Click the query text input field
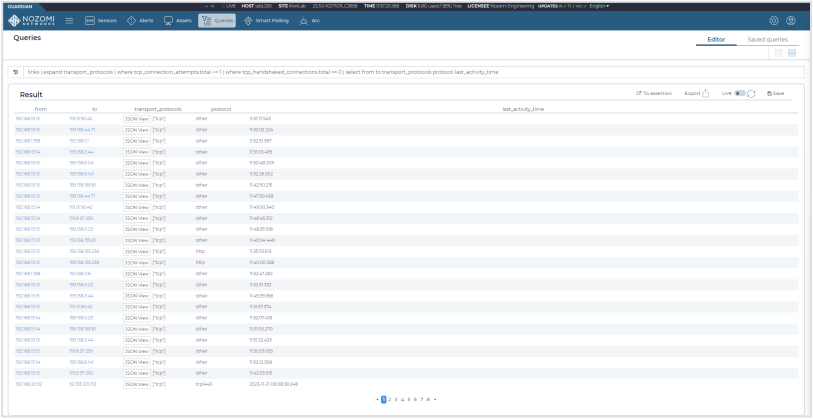 400,73
